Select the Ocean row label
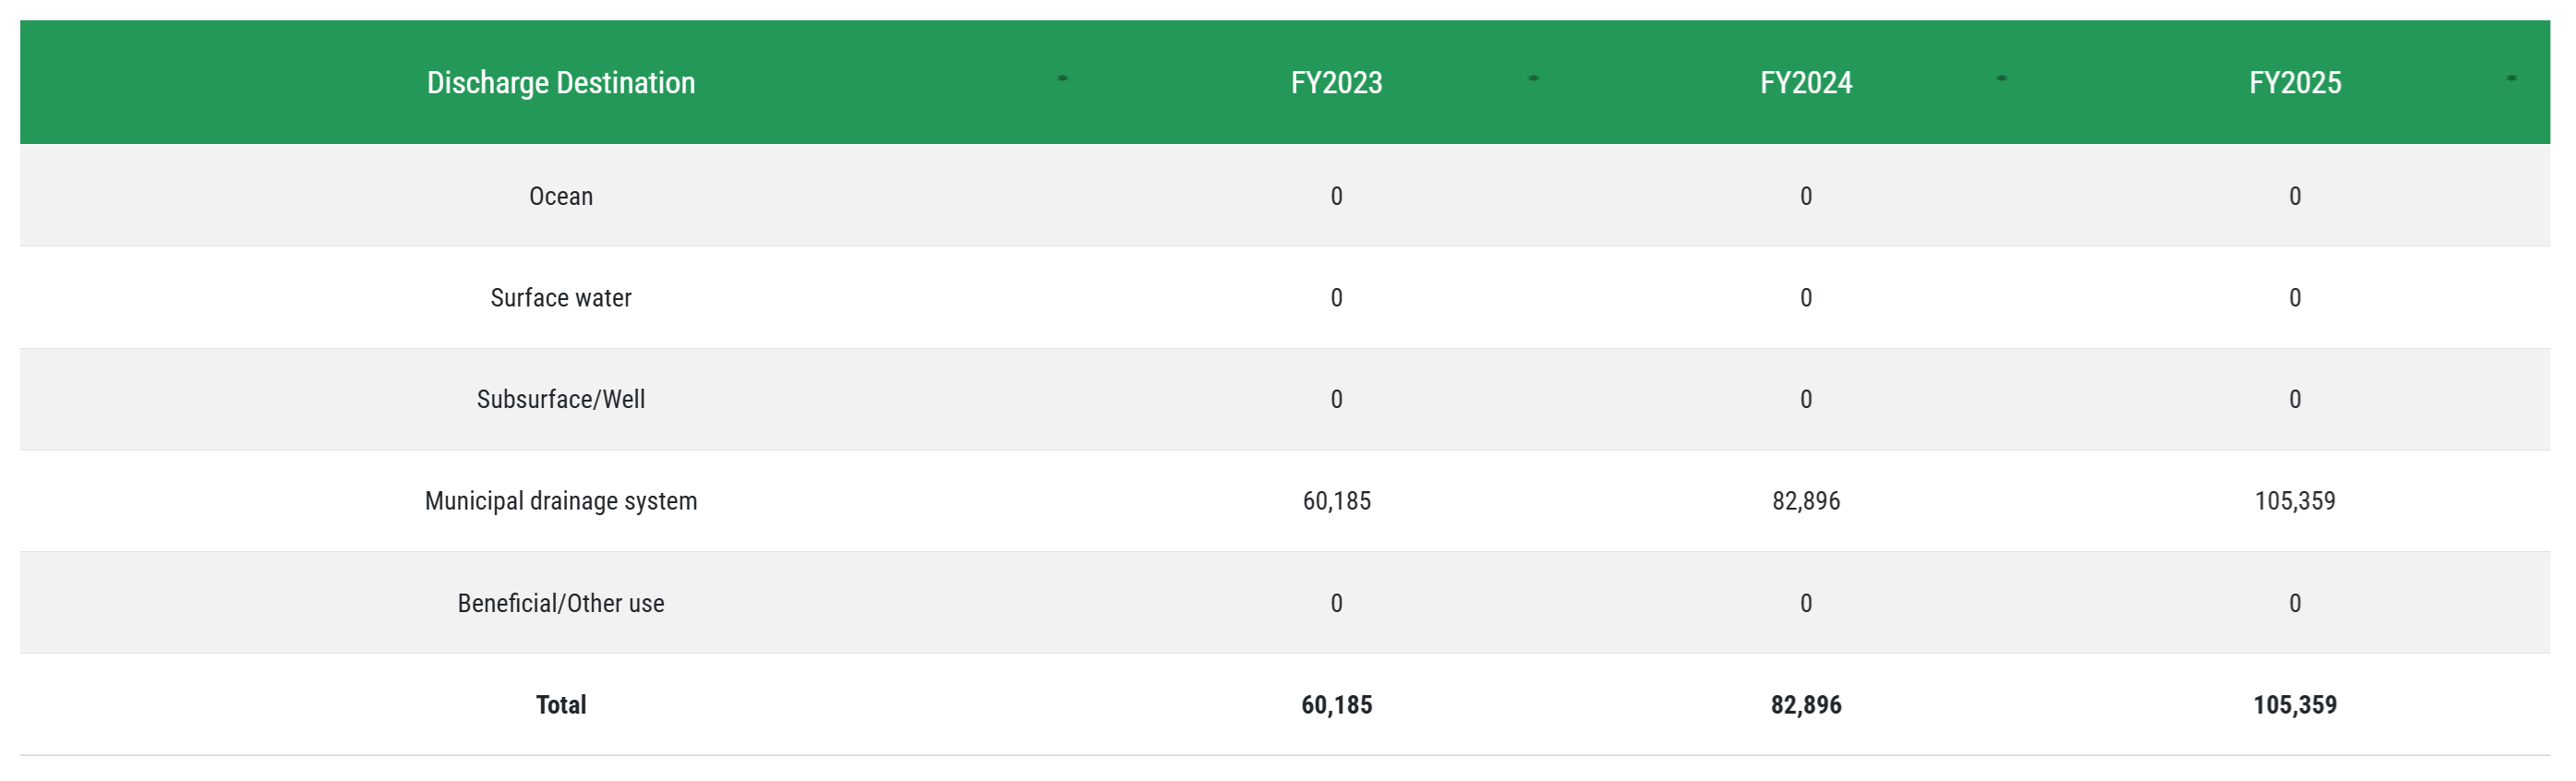Viewport: 2576px width, 781px height. (561, 196)
